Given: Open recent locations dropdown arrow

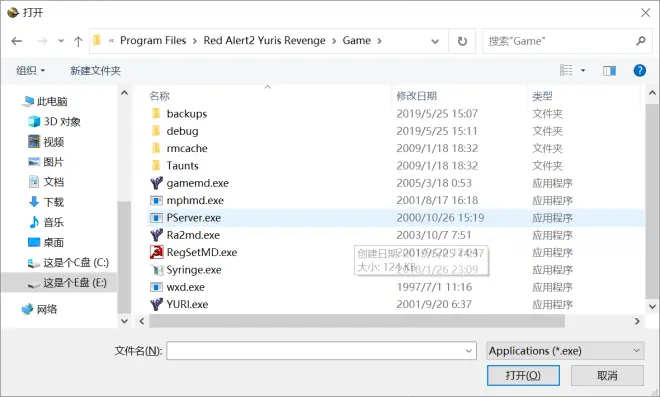Looking at the screenshot, I should point(61,41).
